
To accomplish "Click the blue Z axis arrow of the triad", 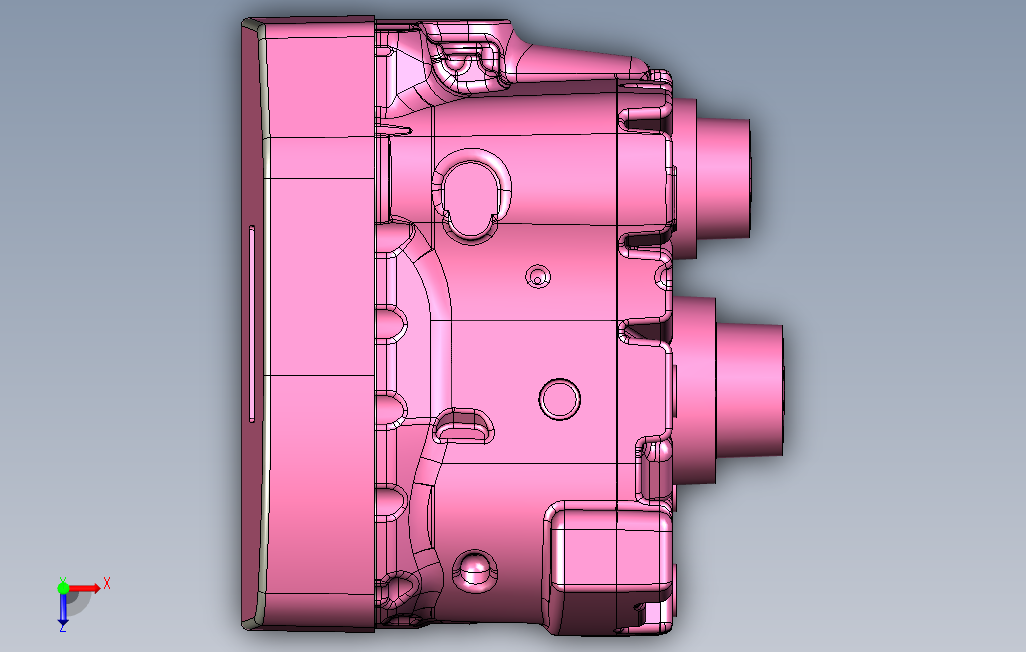I will pos(63,609).
